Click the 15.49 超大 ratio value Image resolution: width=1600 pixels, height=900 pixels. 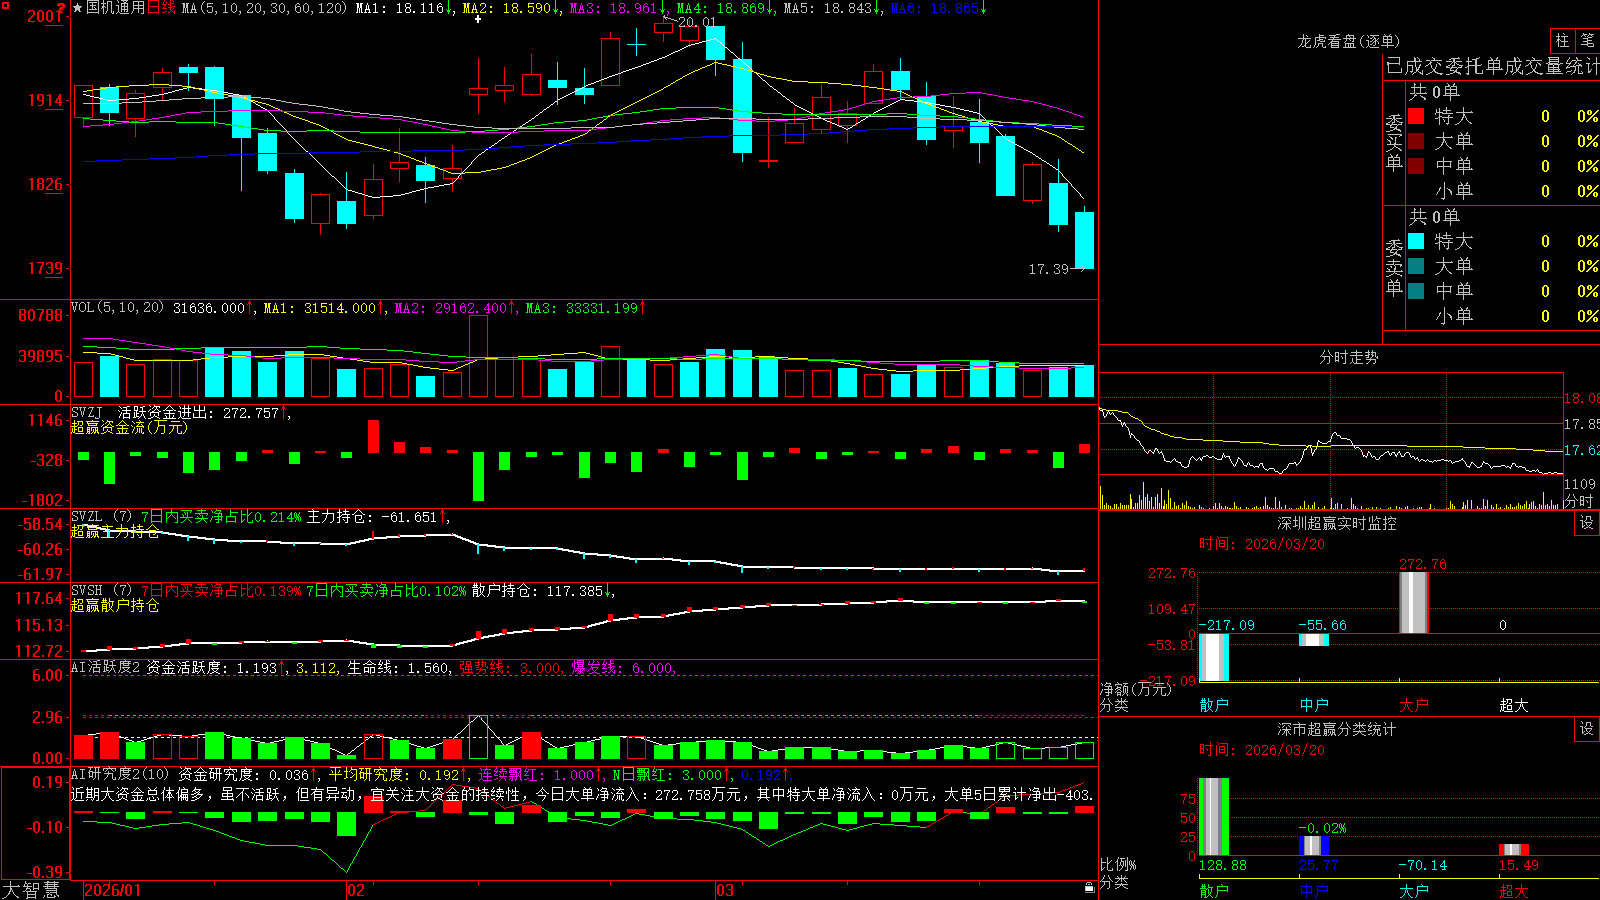click(x=1519, y=865)
